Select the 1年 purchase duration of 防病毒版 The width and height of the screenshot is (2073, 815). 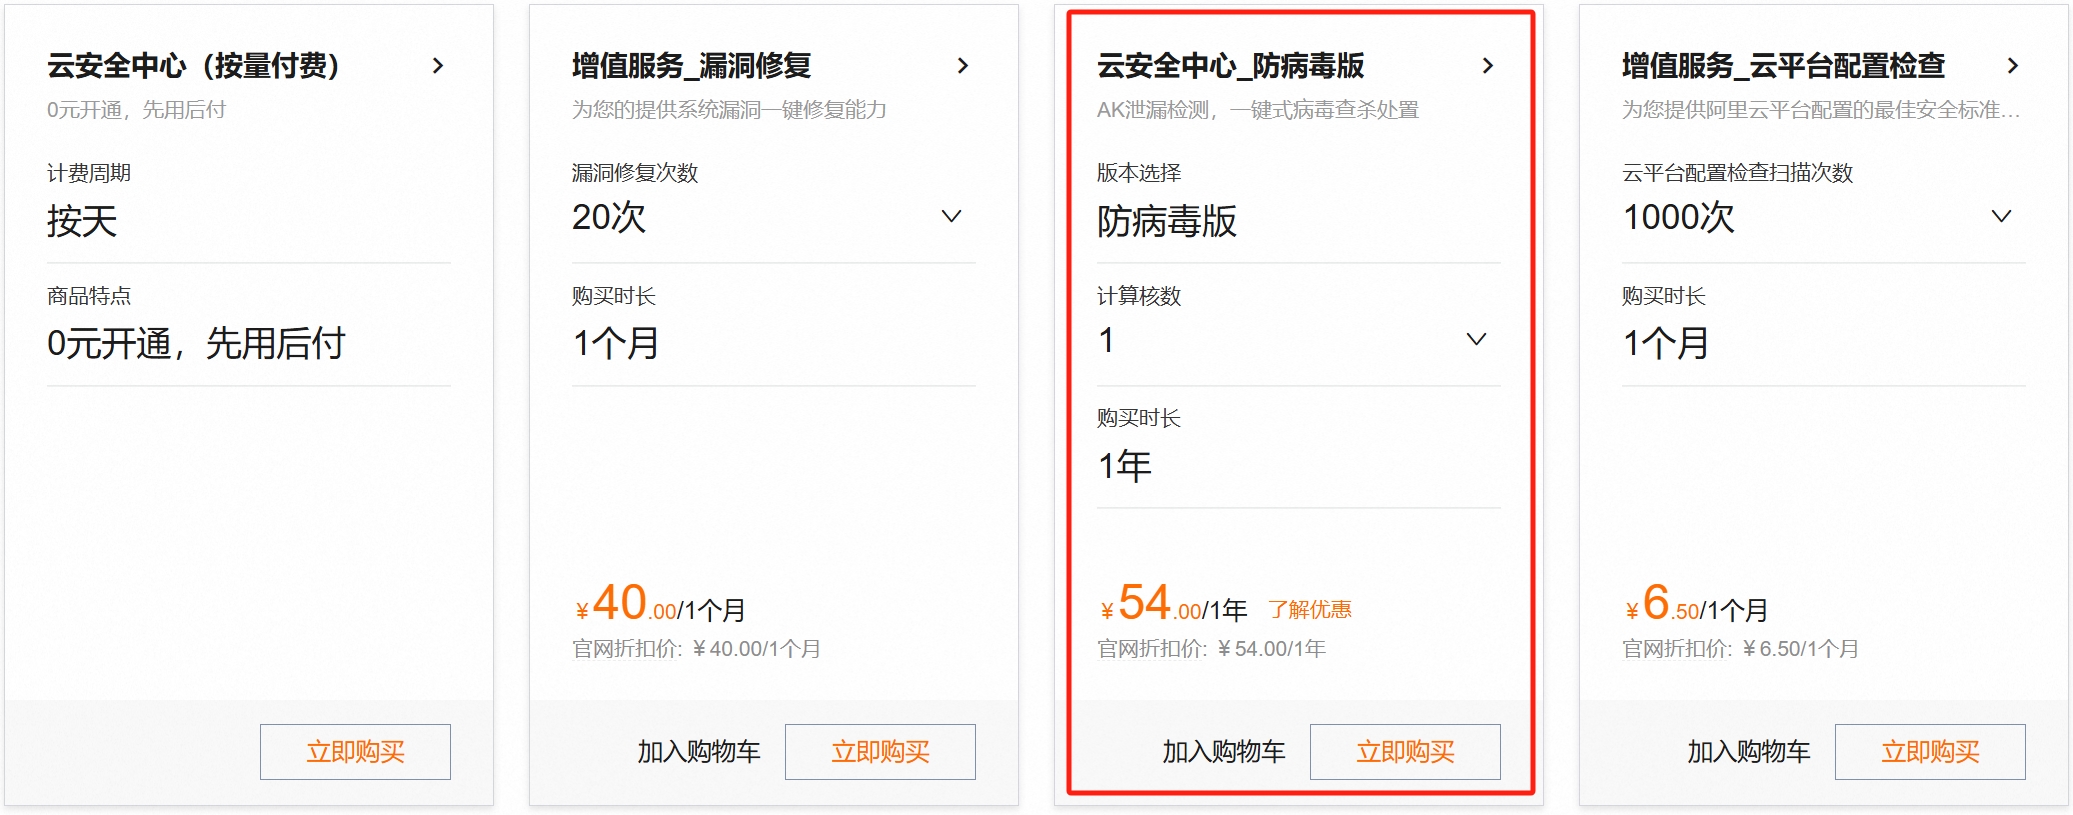pyautogui.click(x=1125, y=466)
